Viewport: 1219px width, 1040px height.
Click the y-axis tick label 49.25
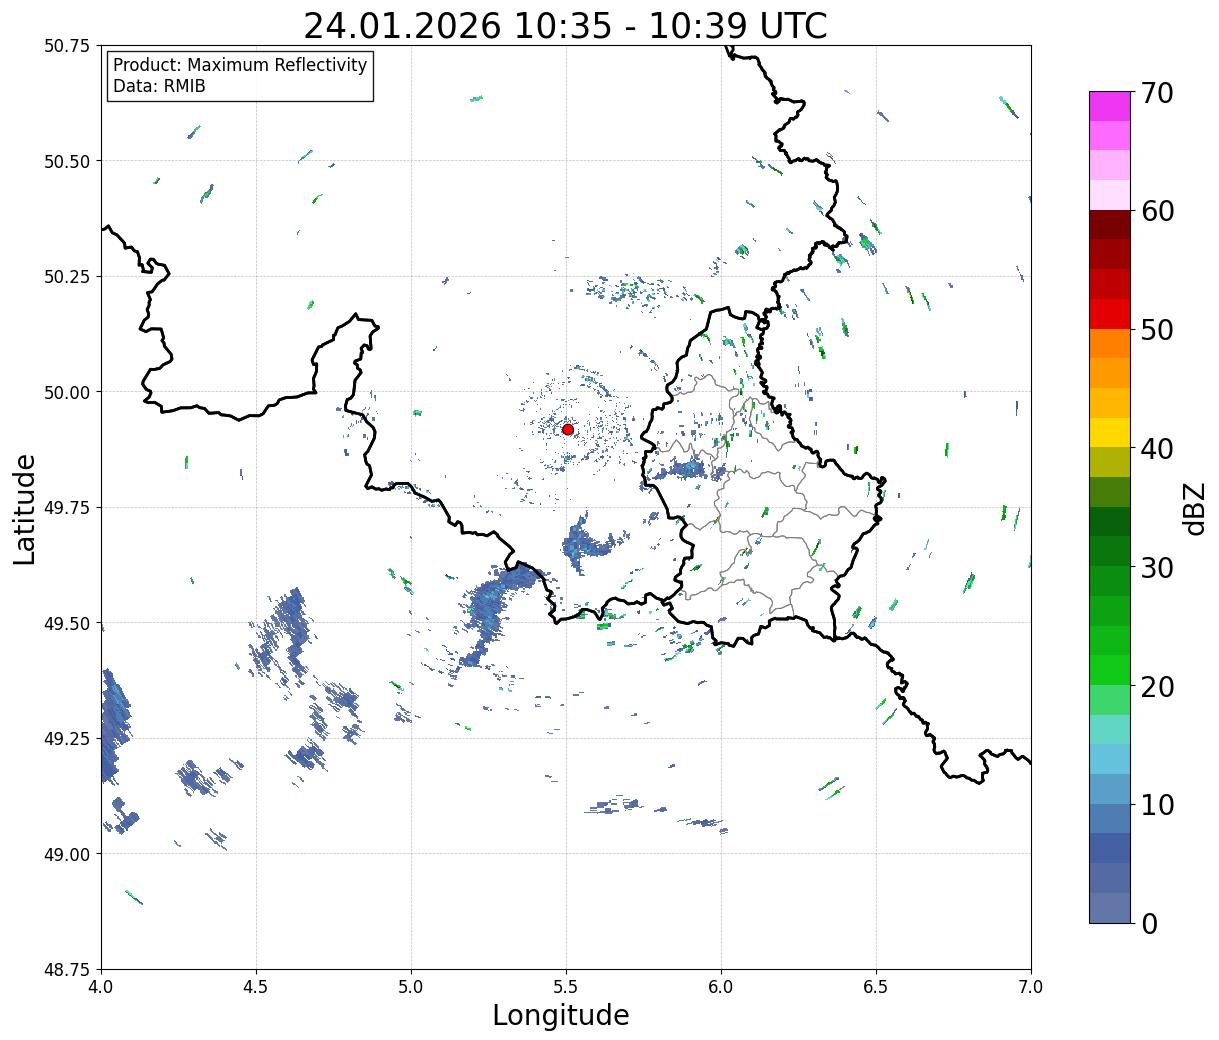[x=66, y=739]
